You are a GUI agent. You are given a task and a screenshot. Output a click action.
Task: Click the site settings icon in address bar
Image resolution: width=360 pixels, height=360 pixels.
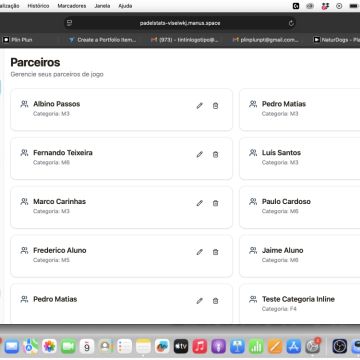coord(69,23)
